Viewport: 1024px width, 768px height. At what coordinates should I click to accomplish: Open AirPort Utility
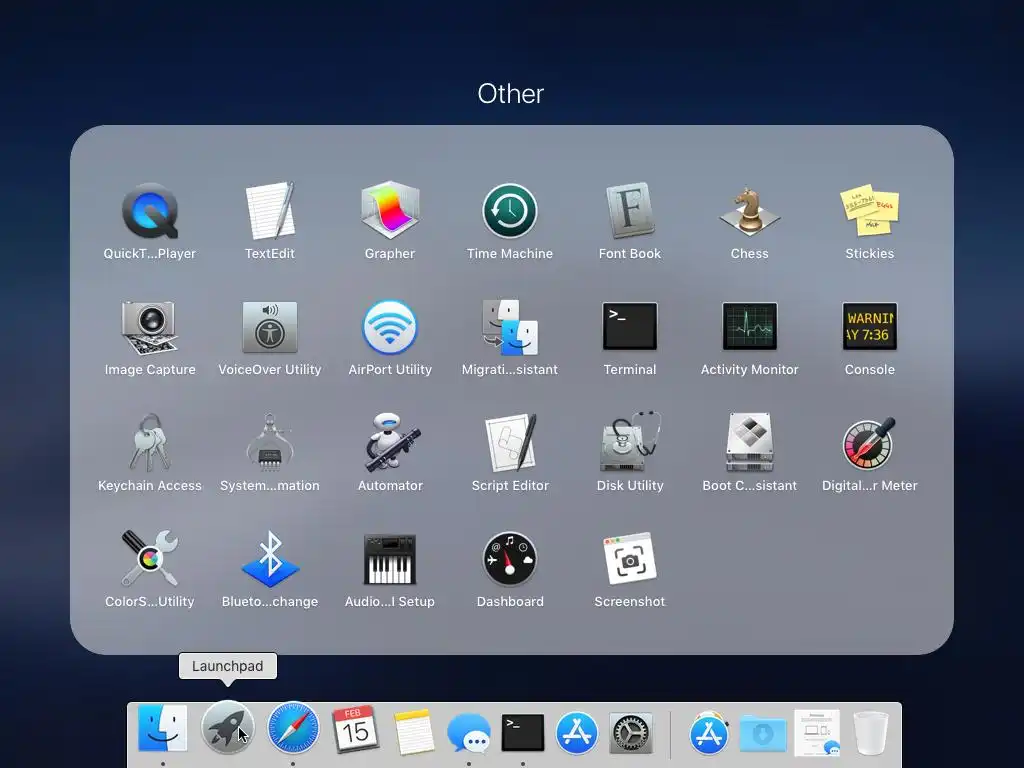390,327
